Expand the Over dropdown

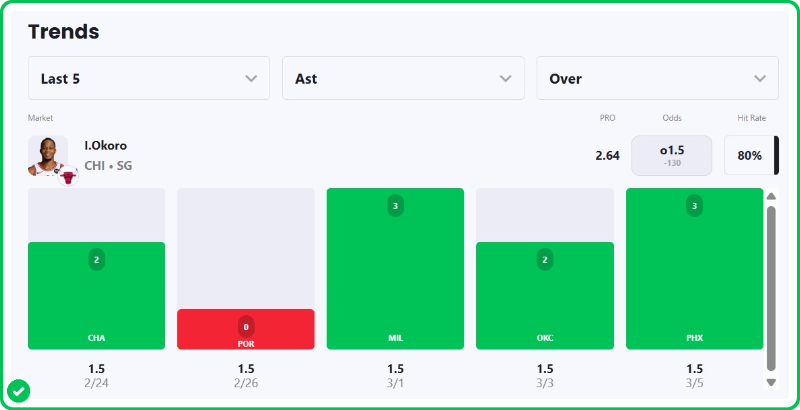point(657,78)
